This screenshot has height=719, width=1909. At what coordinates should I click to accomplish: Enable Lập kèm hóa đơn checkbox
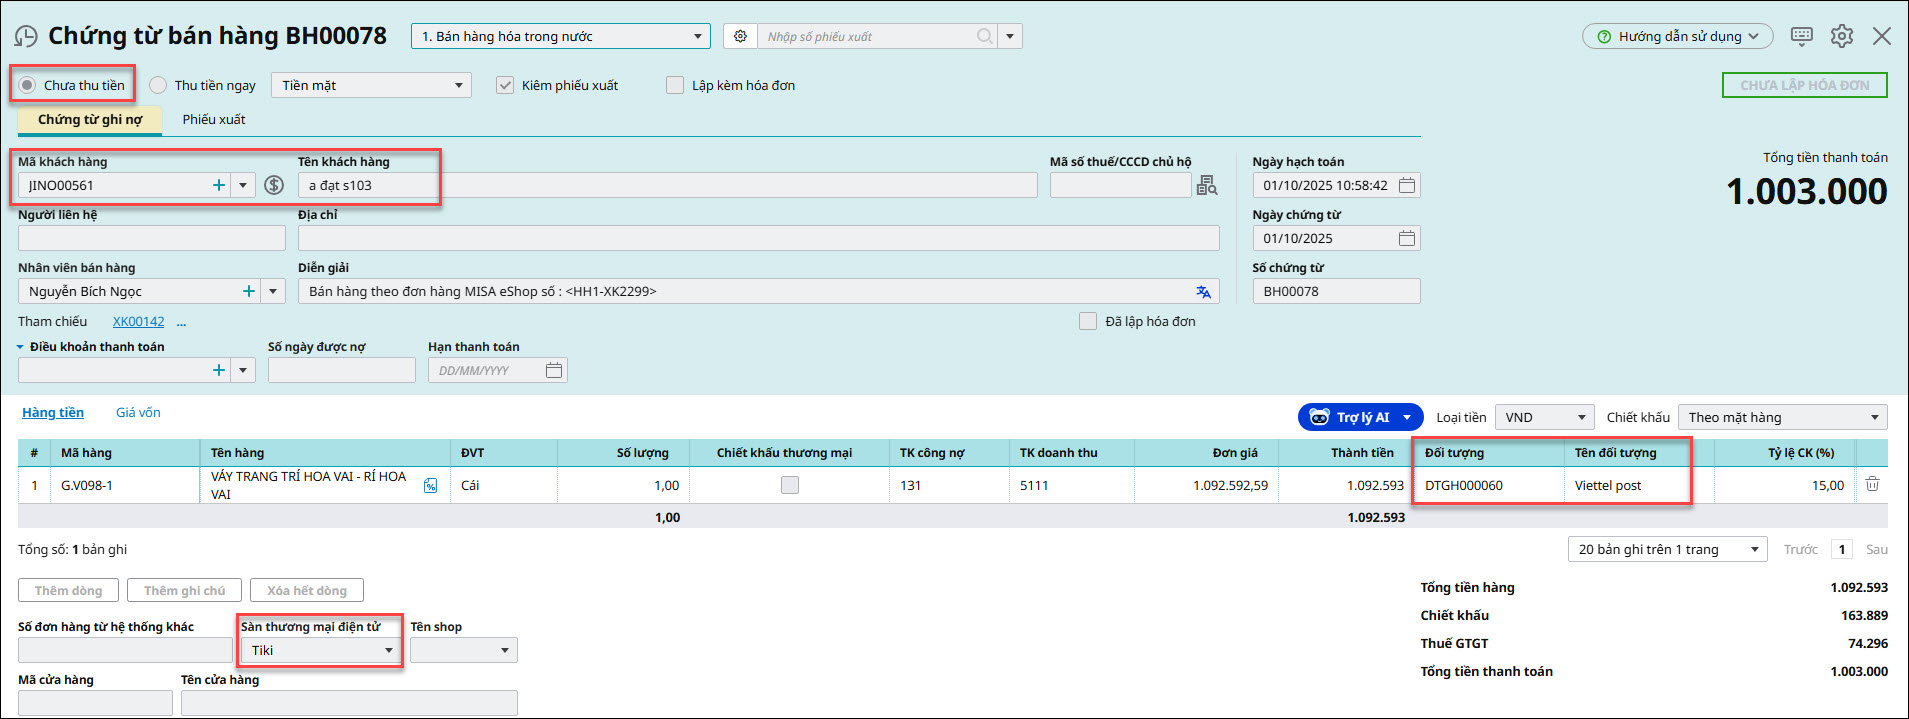tap(675, 85)
